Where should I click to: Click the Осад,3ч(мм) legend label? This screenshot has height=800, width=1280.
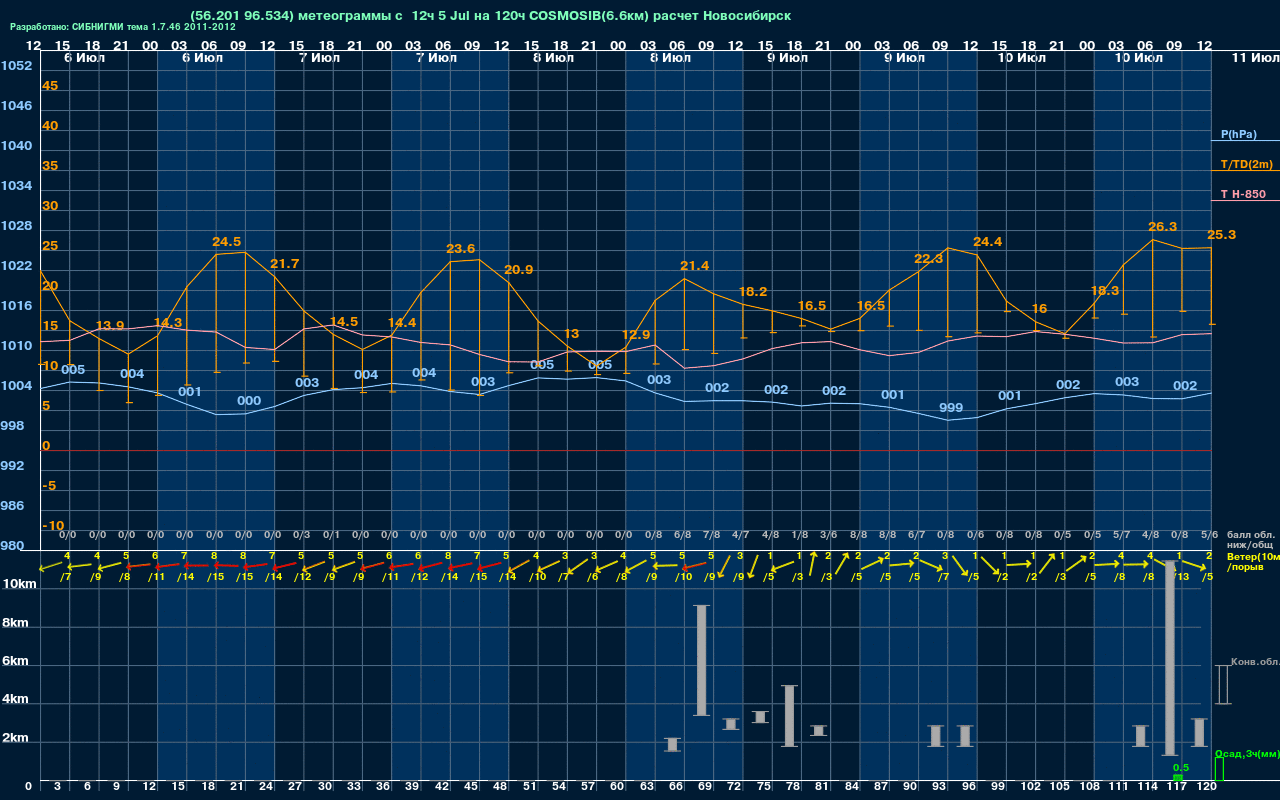pos(1246,753)
